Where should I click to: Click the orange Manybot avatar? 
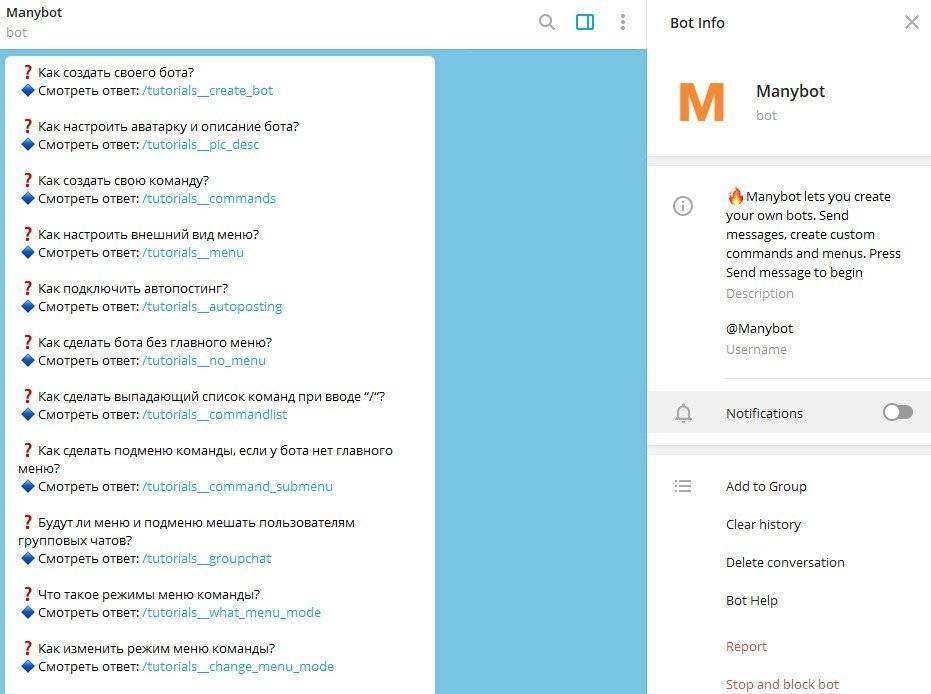701,102
